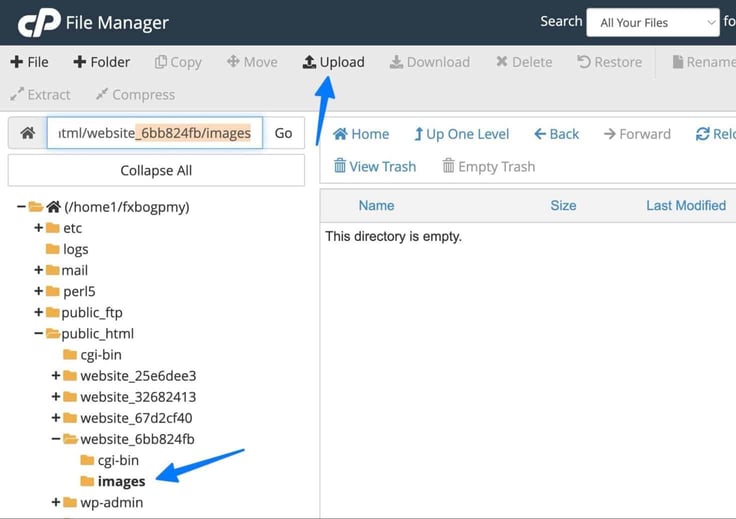
Task: Click the Download toolbar button
Action: tap(429, 62)
